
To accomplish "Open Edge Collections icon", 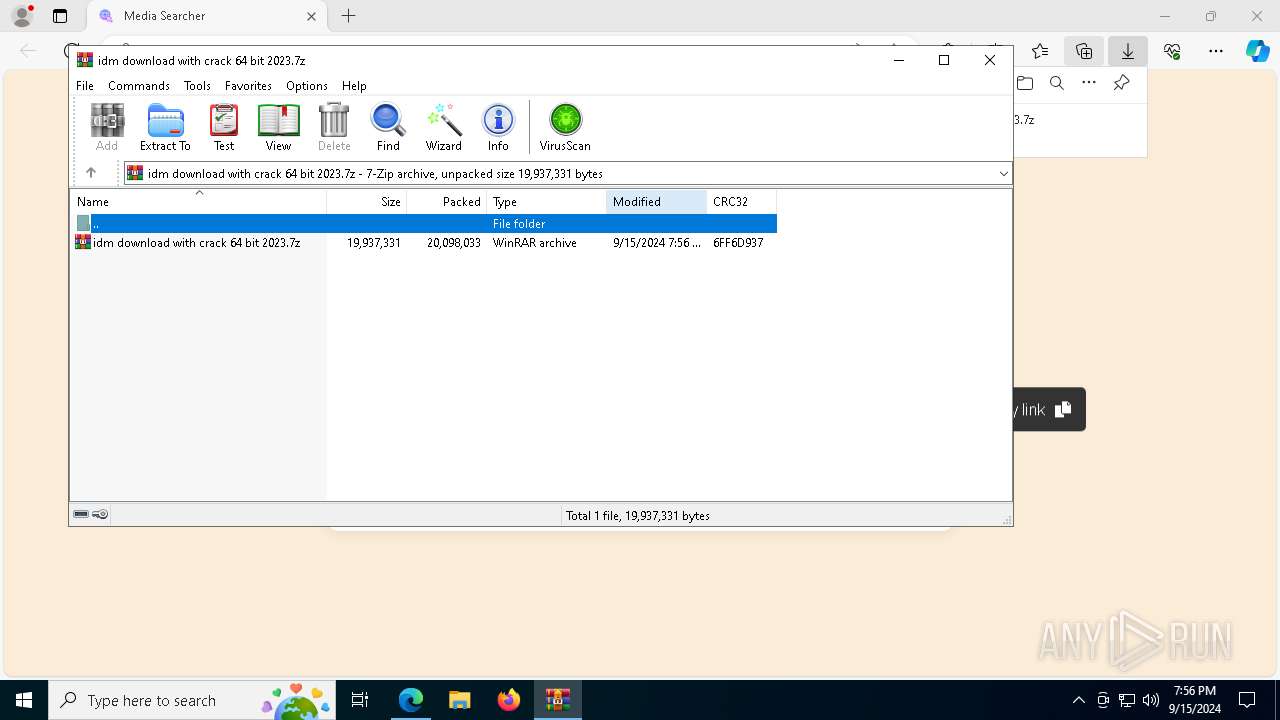I will click(x=1084, y=51).
